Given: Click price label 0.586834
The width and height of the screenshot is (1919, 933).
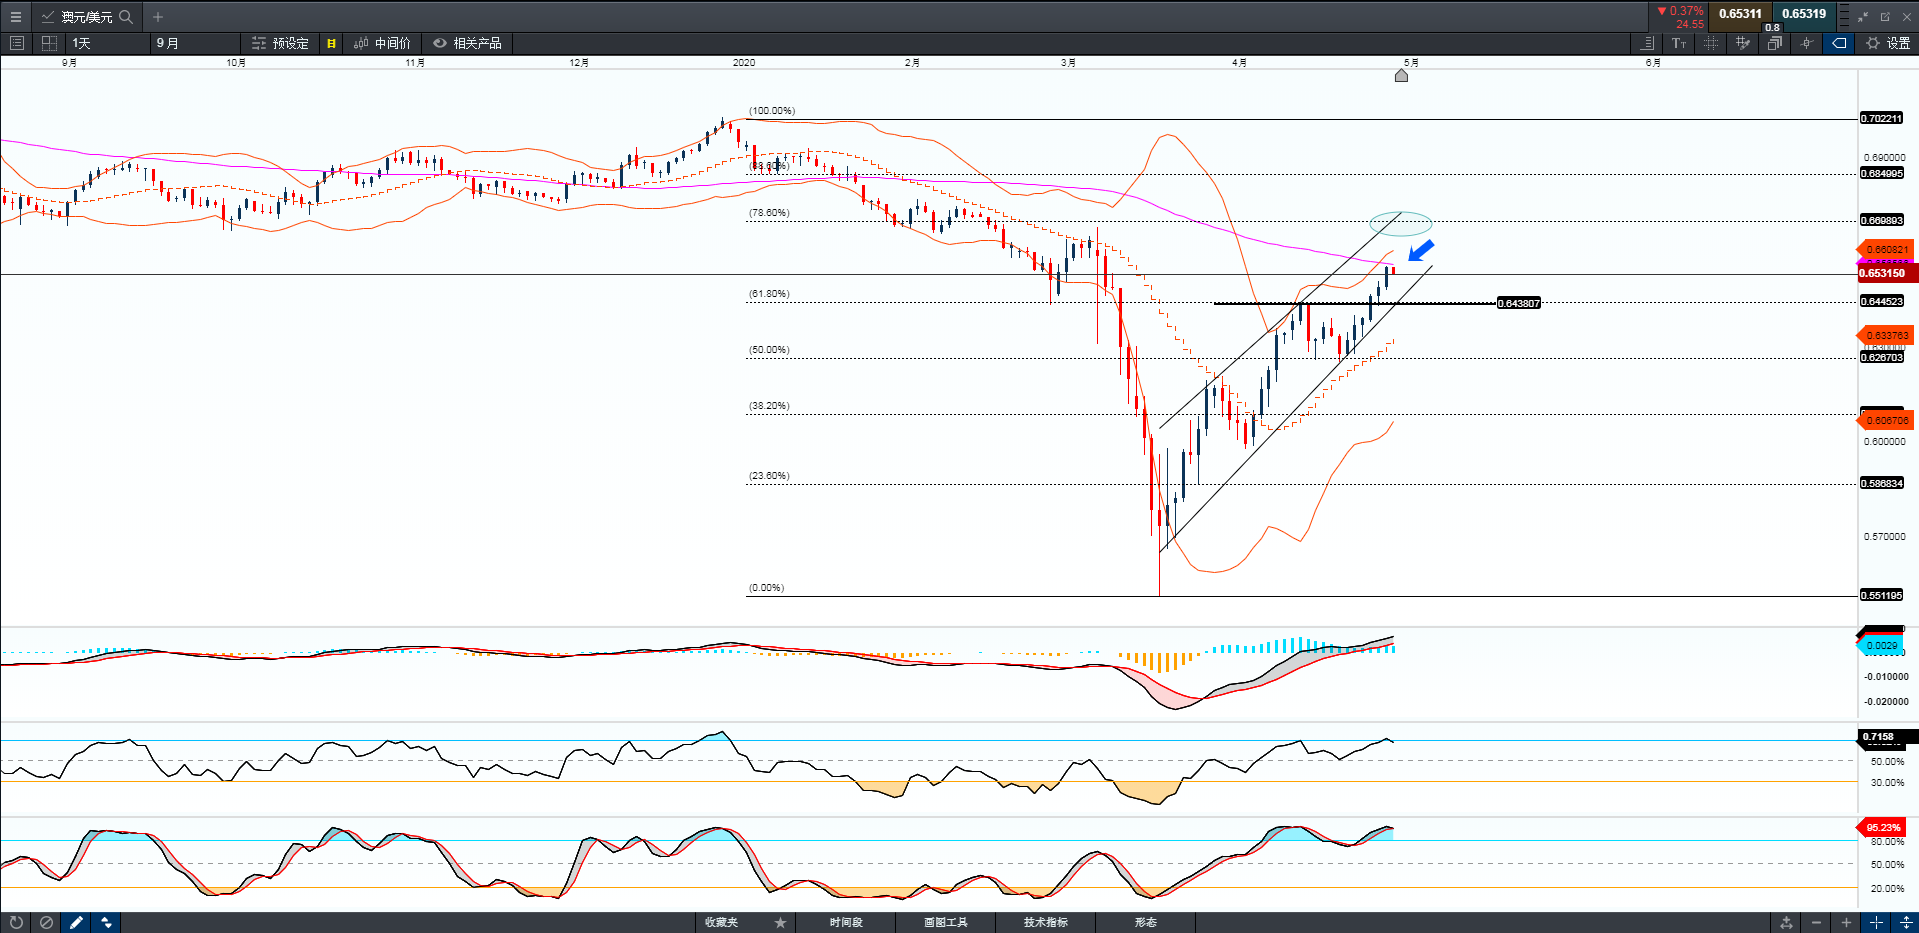Looking at the screenshot, I should point(1881,483).
